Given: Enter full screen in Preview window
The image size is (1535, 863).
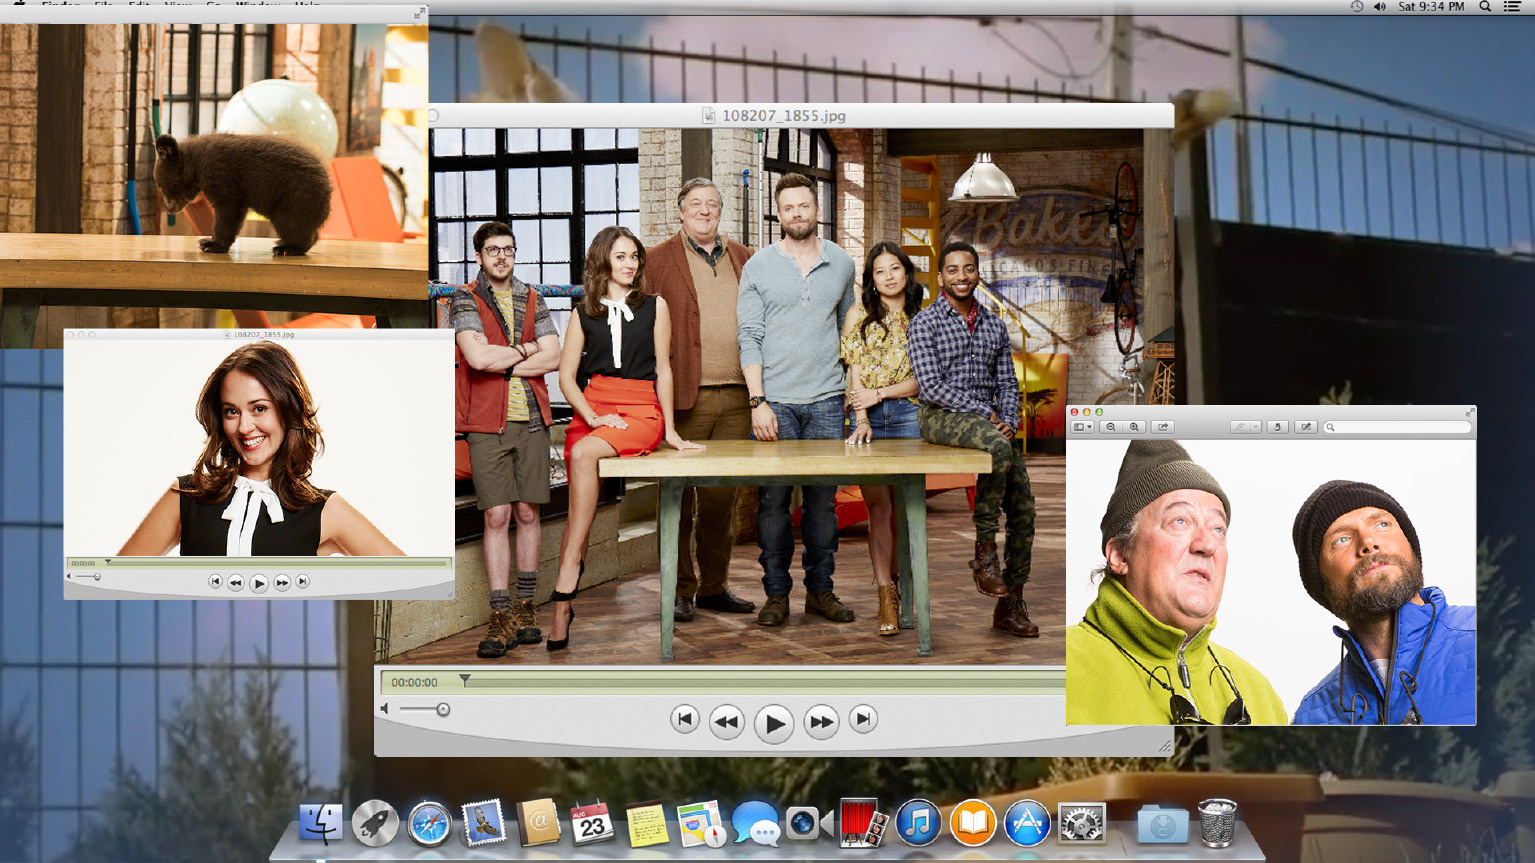Looking at the screenshot, I should tap(1469, 412).
